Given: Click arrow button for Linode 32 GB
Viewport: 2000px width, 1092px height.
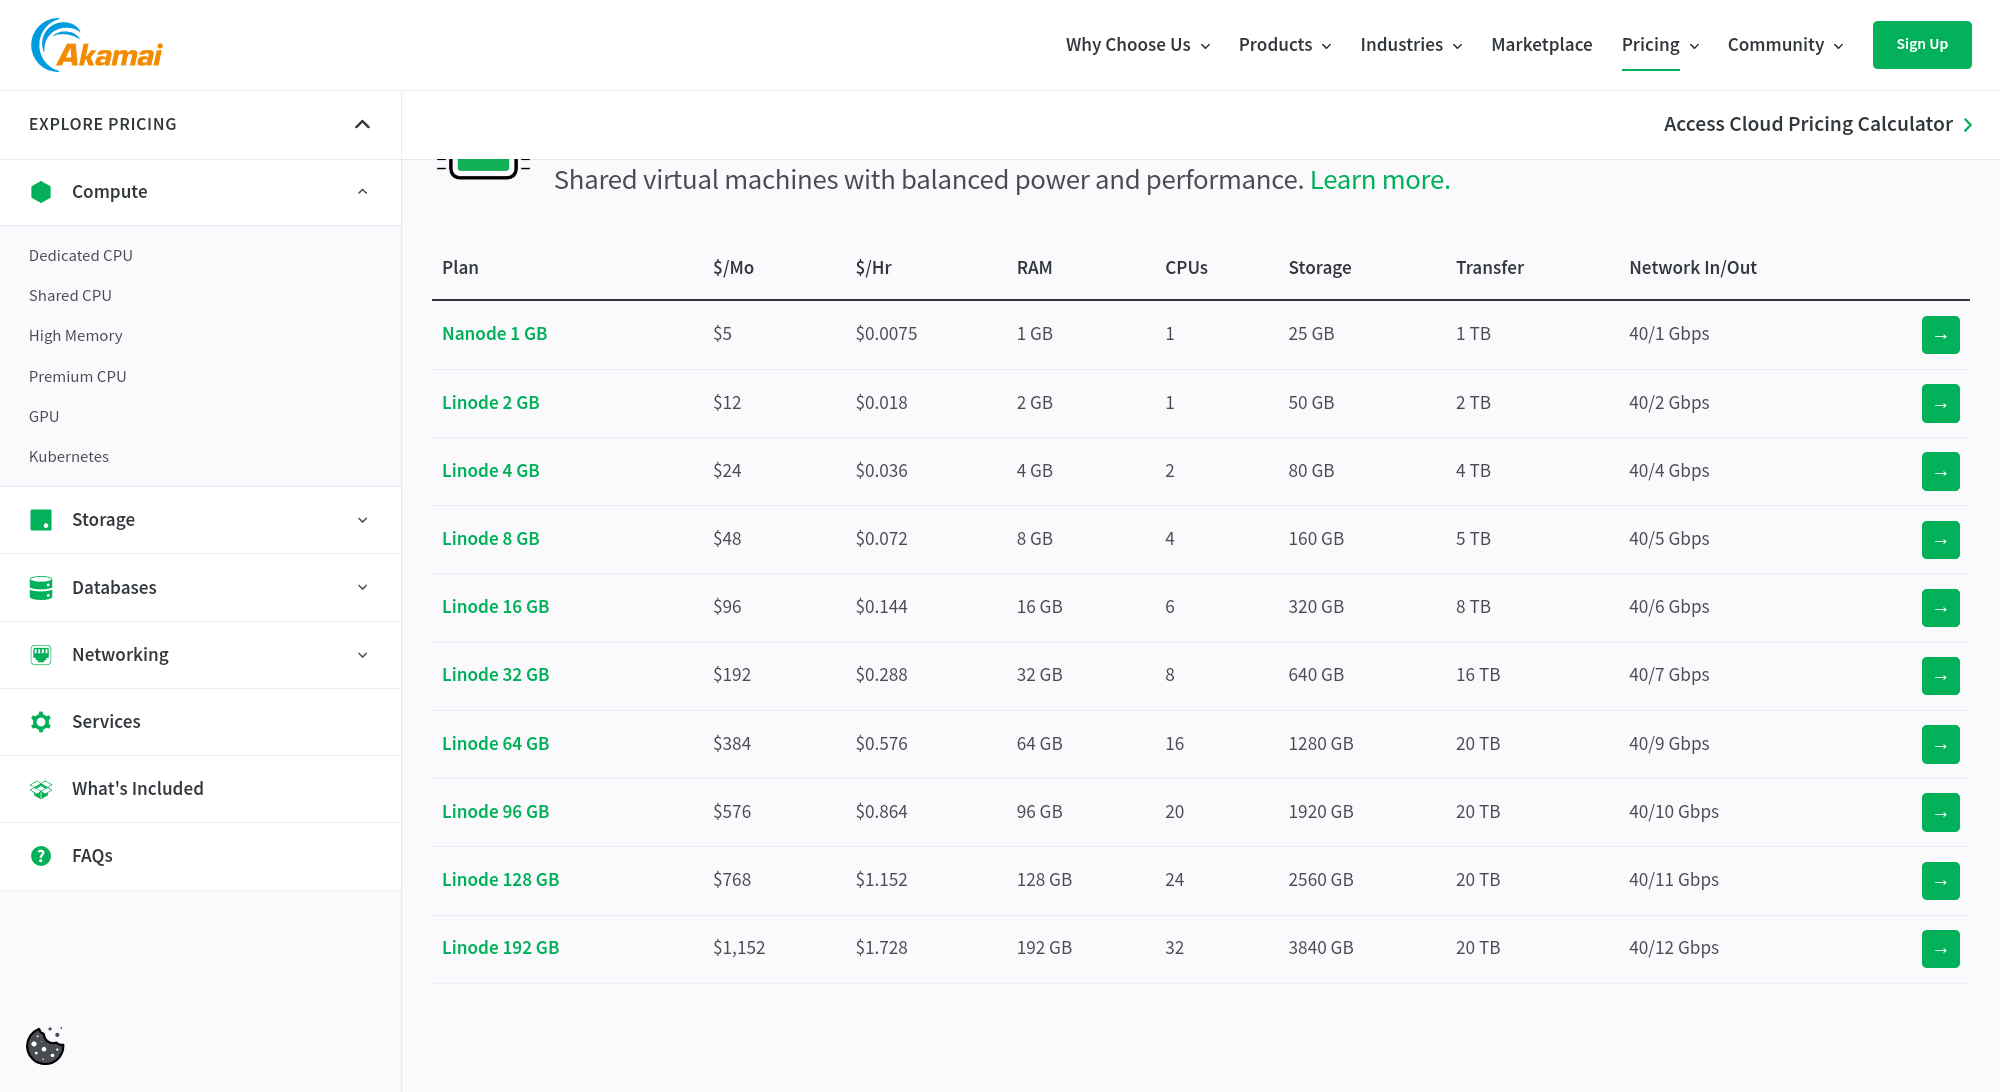Looking at the screenshot, I should [1940, 676].
